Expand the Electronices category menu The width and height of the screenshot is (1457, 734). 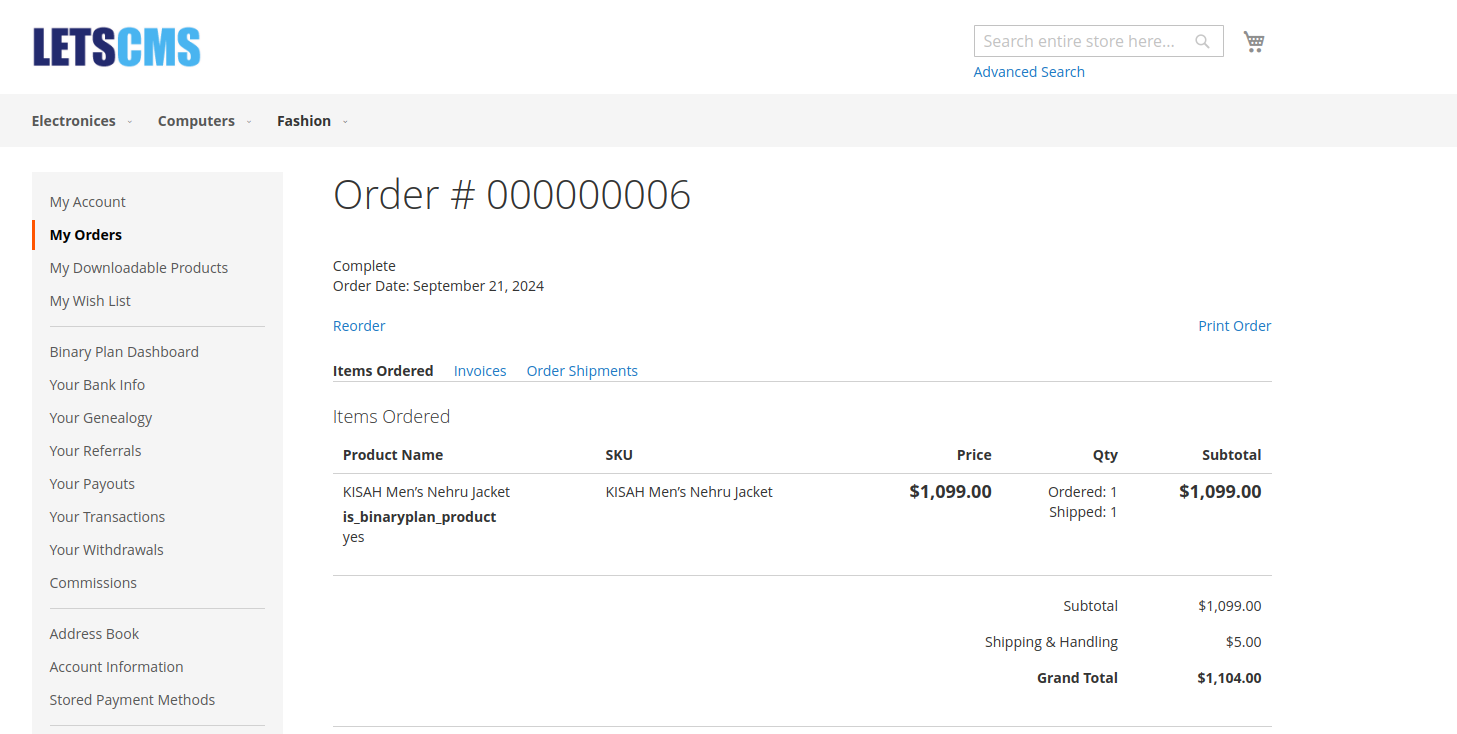[74, 120]
